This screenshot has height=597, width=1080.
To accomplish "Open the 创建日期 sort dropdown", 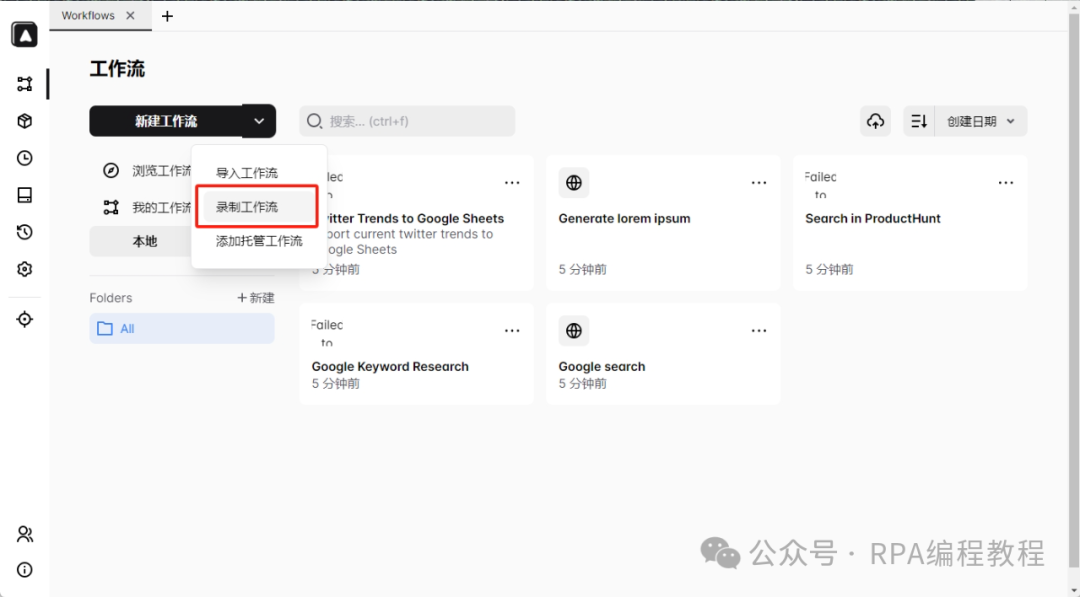I will pos(981,121).
